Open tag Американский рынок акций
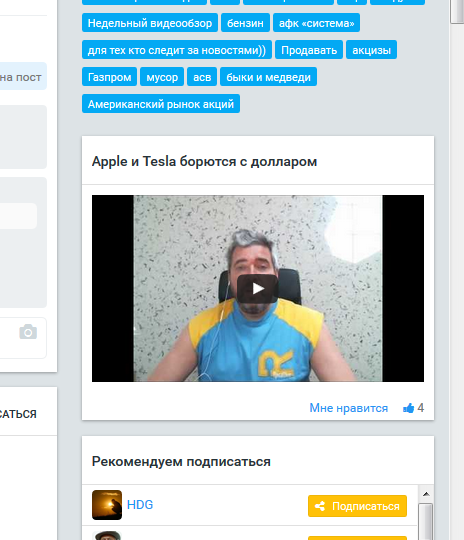 click(x=161, y=104)
